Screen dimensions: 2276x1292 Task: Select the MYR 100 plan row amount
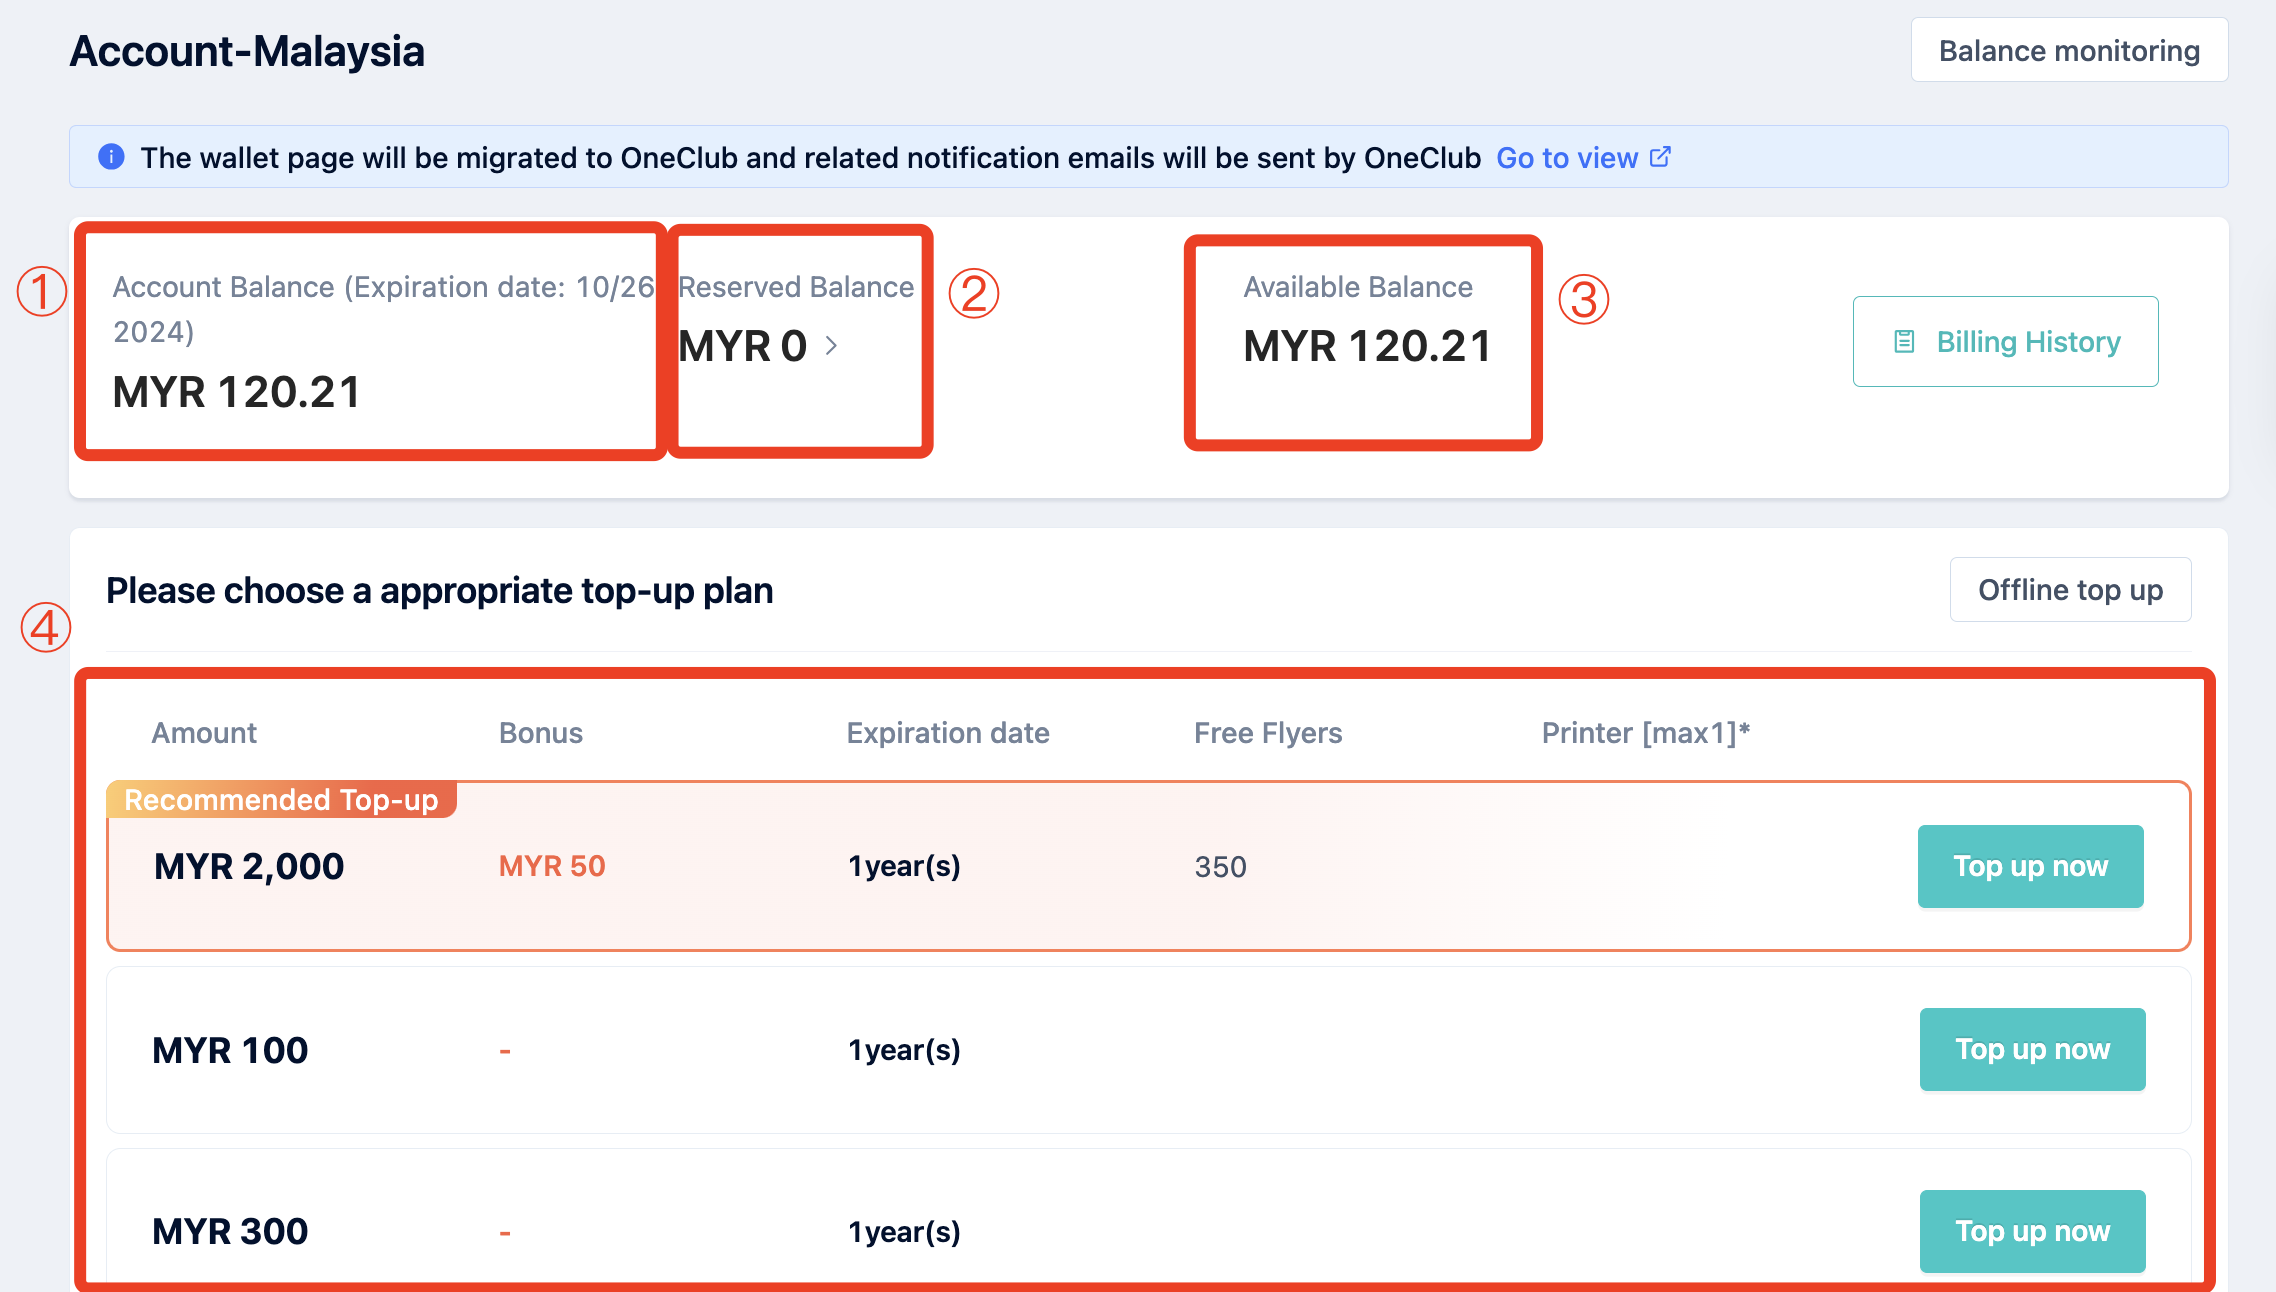point(230,1050)
